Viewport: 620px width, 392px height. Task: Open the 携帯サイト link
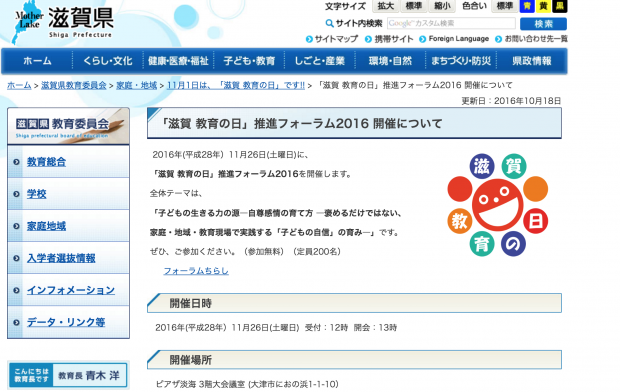pos(394,39)
